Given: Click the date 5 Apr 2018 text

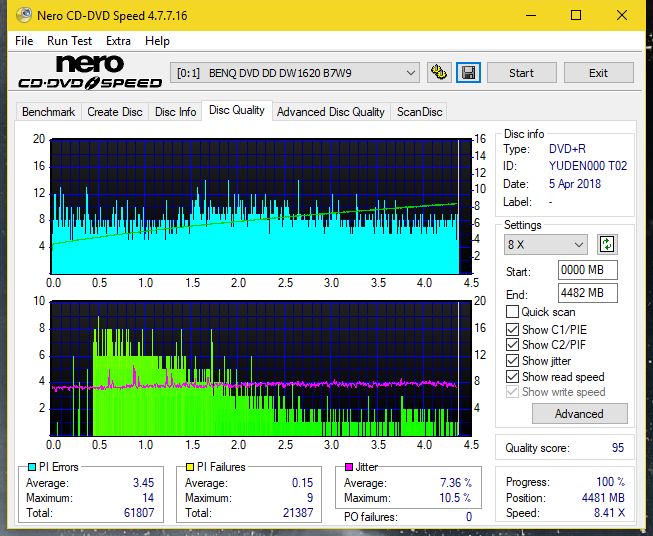Looking at the screenshot, I should [x=575, y=184].
